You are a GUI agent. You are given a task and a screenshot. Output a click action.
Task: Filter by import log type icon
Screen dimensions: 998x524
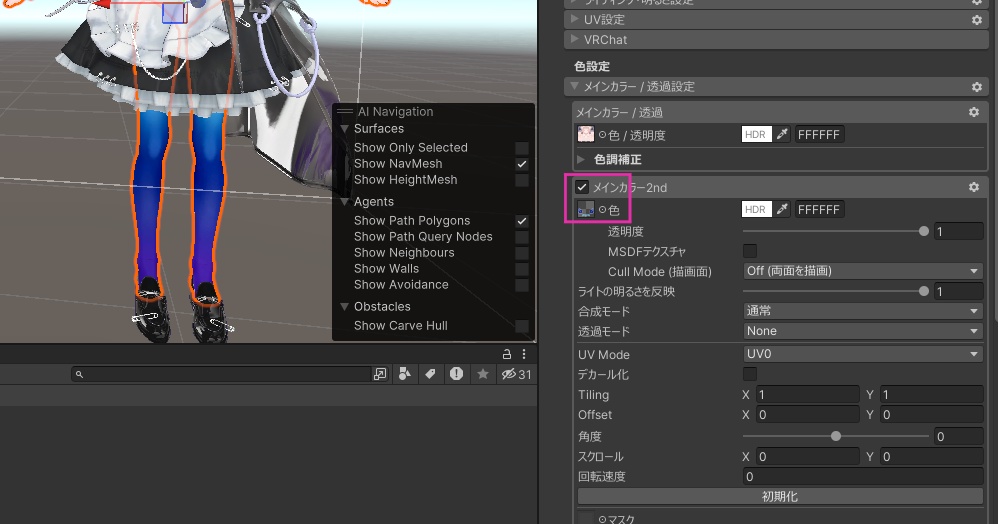point(456,374)
